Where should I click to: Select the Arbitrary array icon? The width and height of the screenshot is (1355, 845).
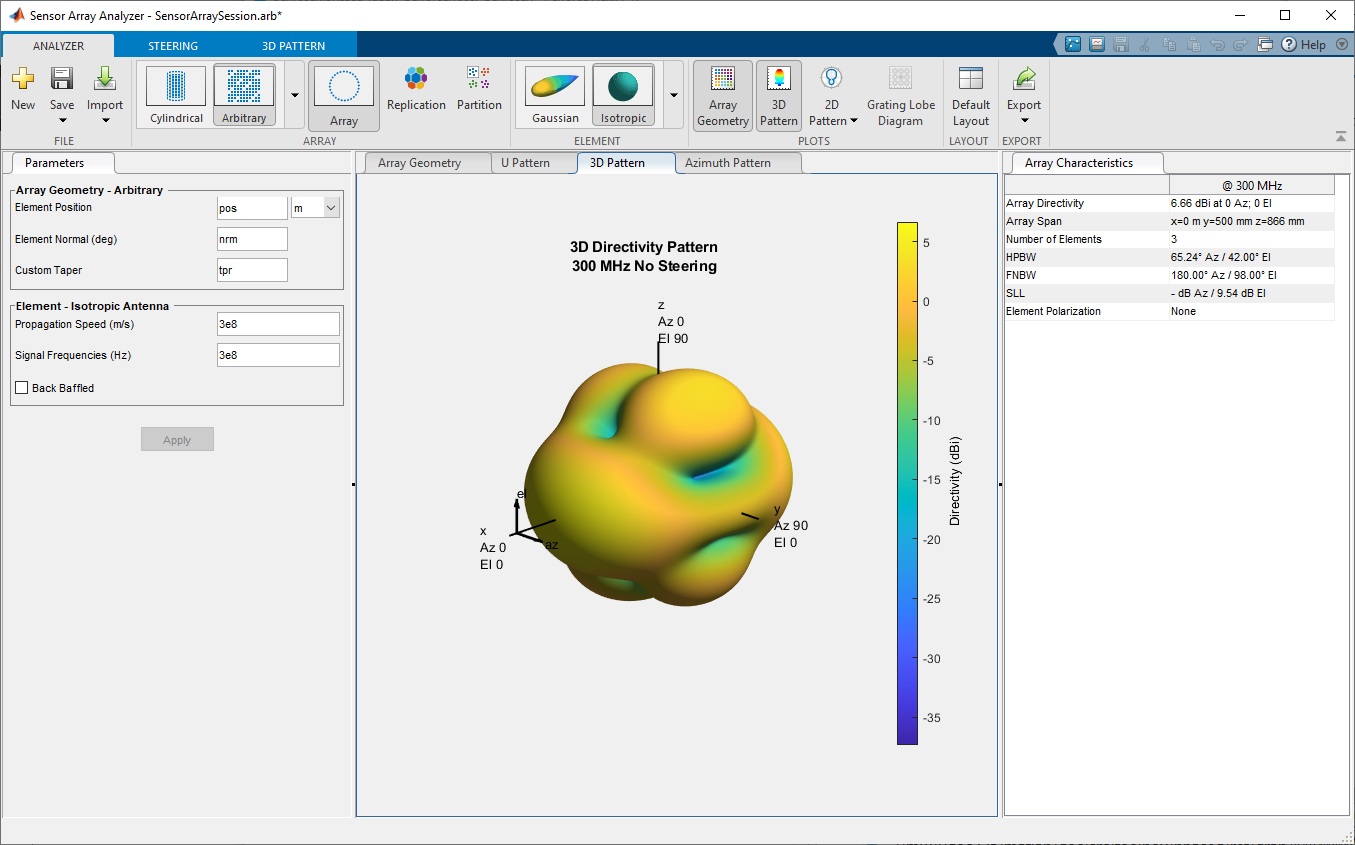point(244,87)
